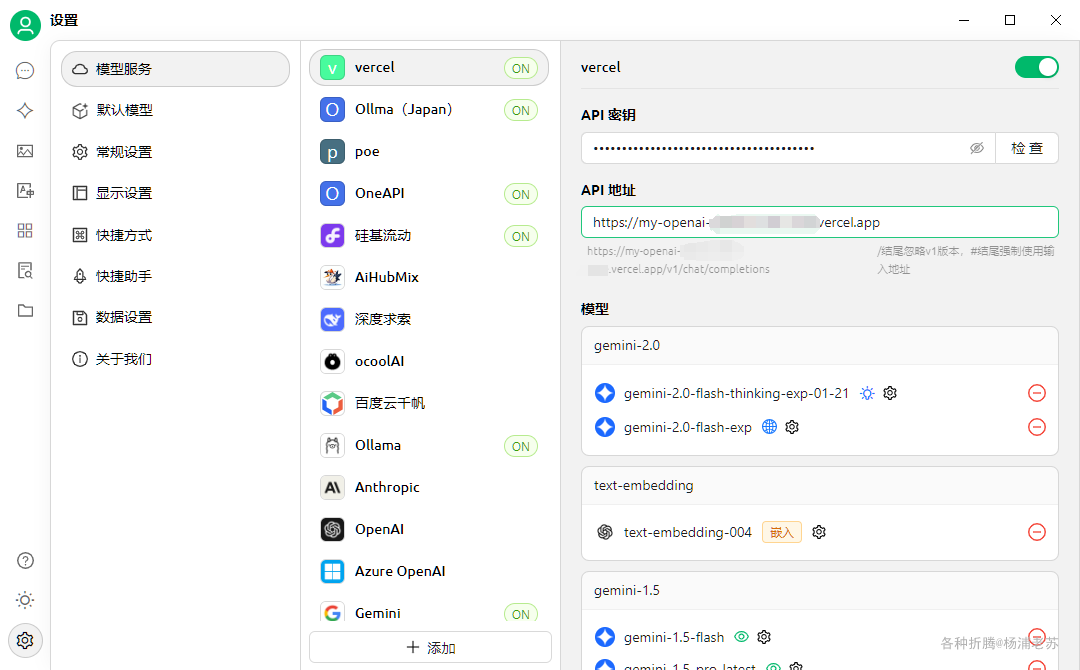Screen dimensions: 1080x670
Task: Click the 嵌入 tag on text-embedding-004
Action: point(782,532)
